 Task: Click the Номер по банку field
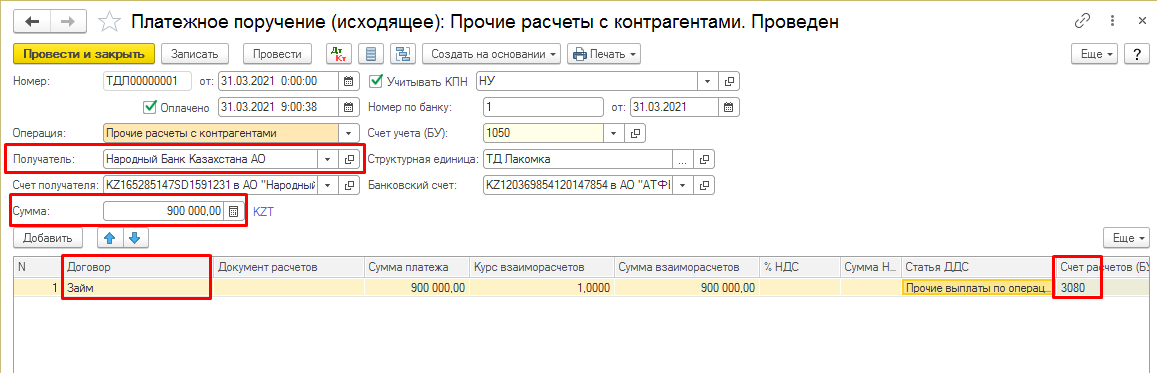[x=542, y=107]
